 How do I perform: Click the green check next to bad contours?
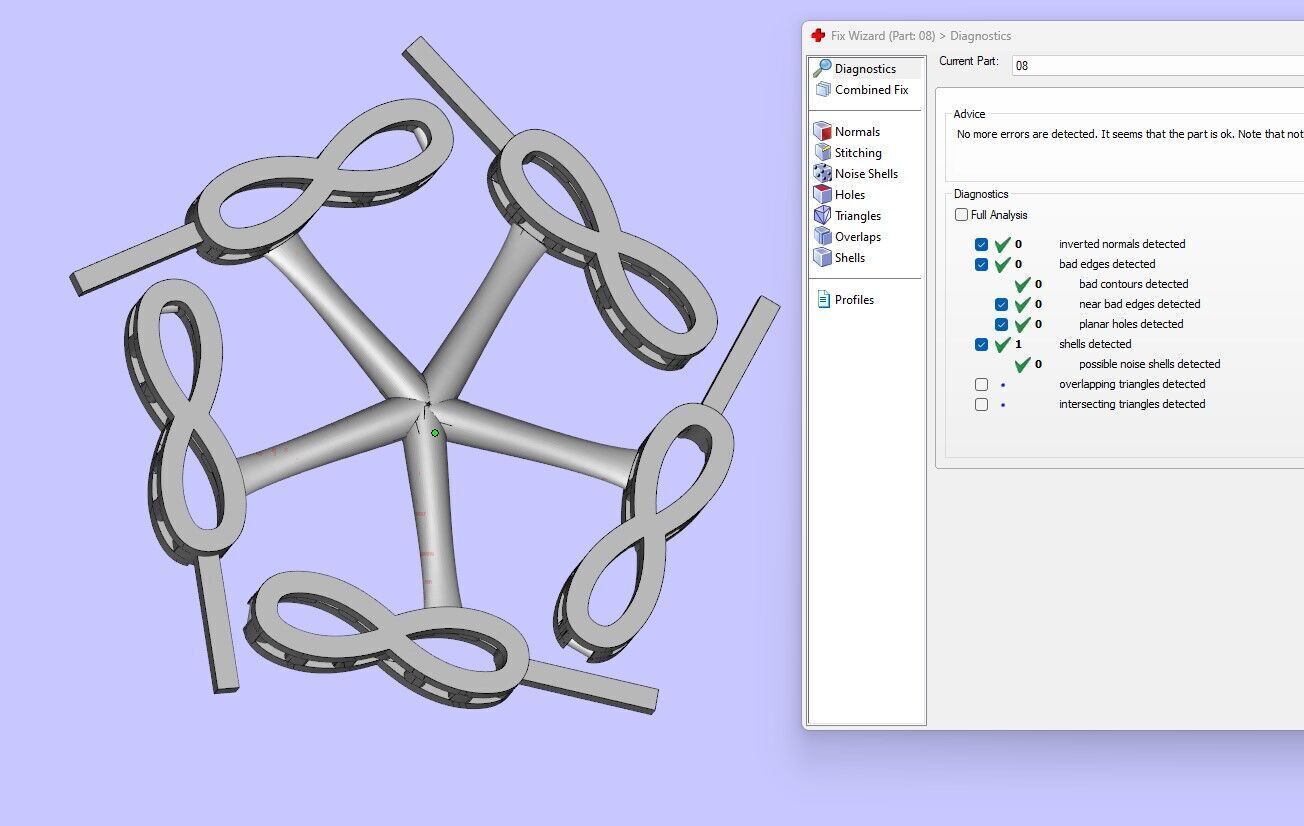1023,284
